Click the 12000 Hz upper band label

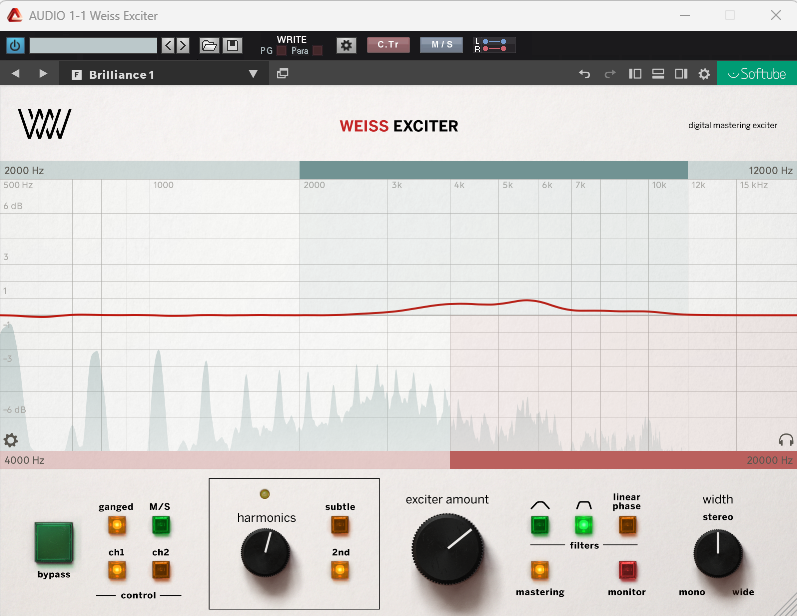[x=770, y=170]
